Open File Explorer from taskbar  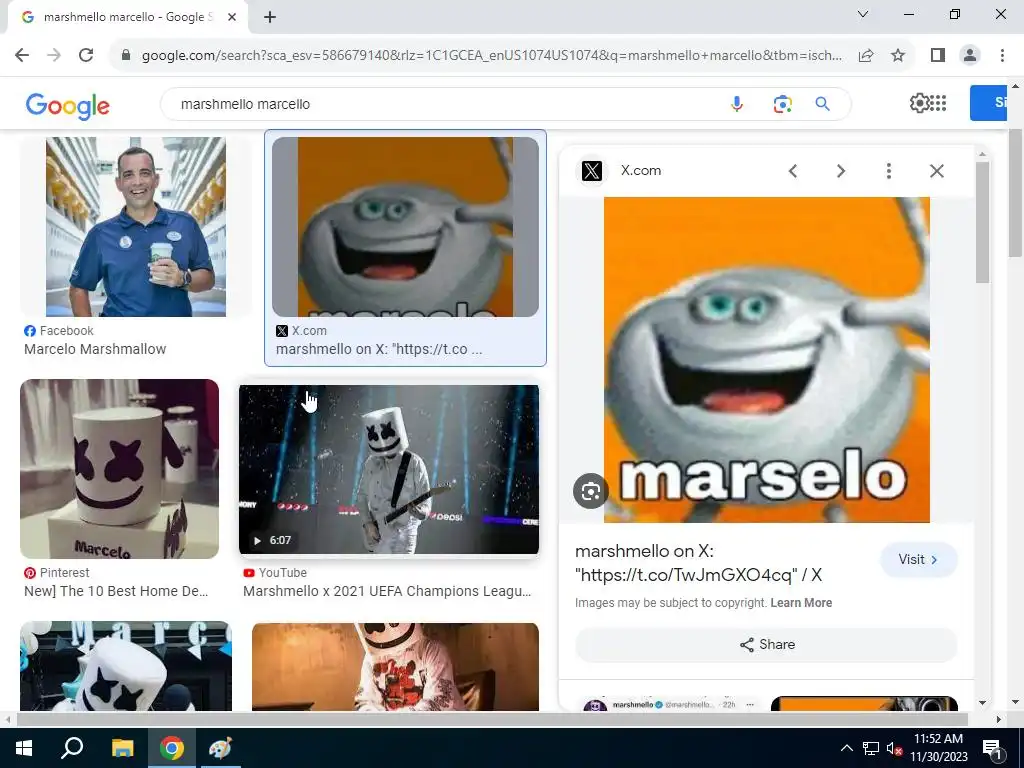coord(122,748)
